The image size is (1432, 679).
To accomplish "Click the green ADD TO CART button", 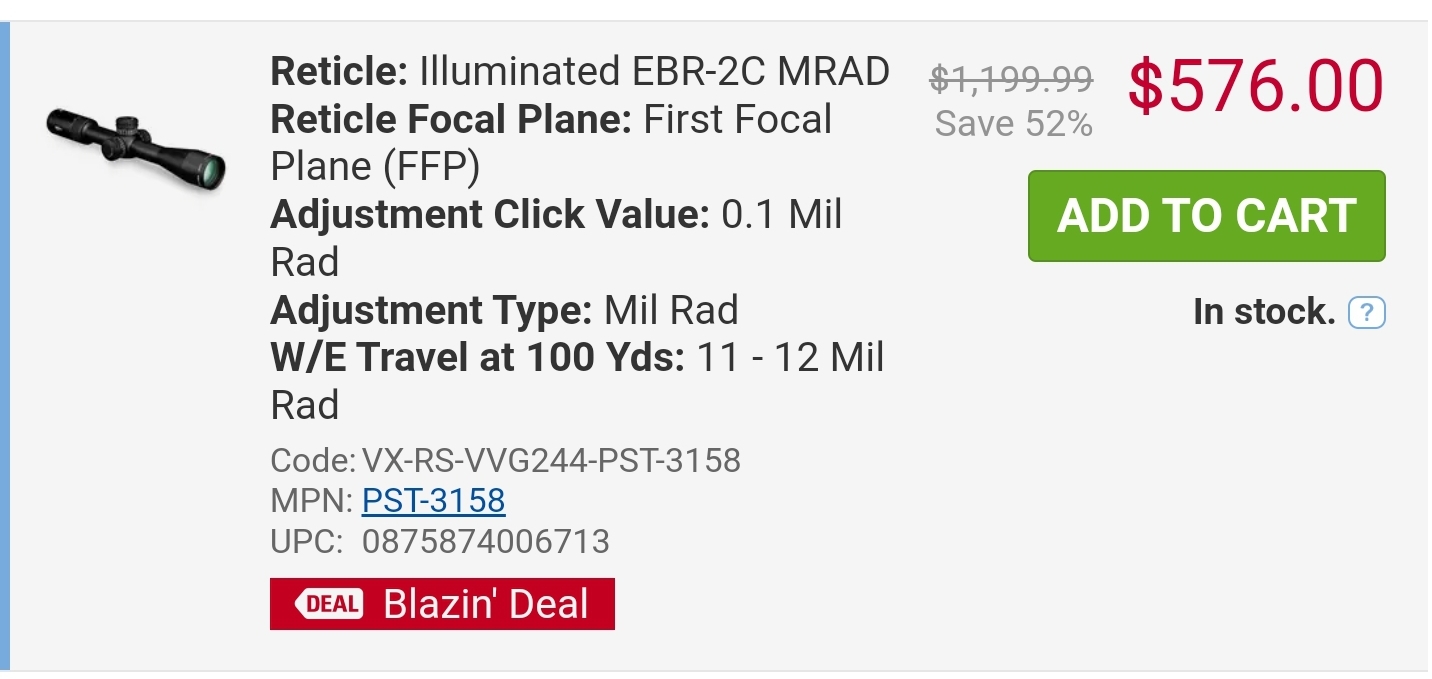I will (1206, 216).
